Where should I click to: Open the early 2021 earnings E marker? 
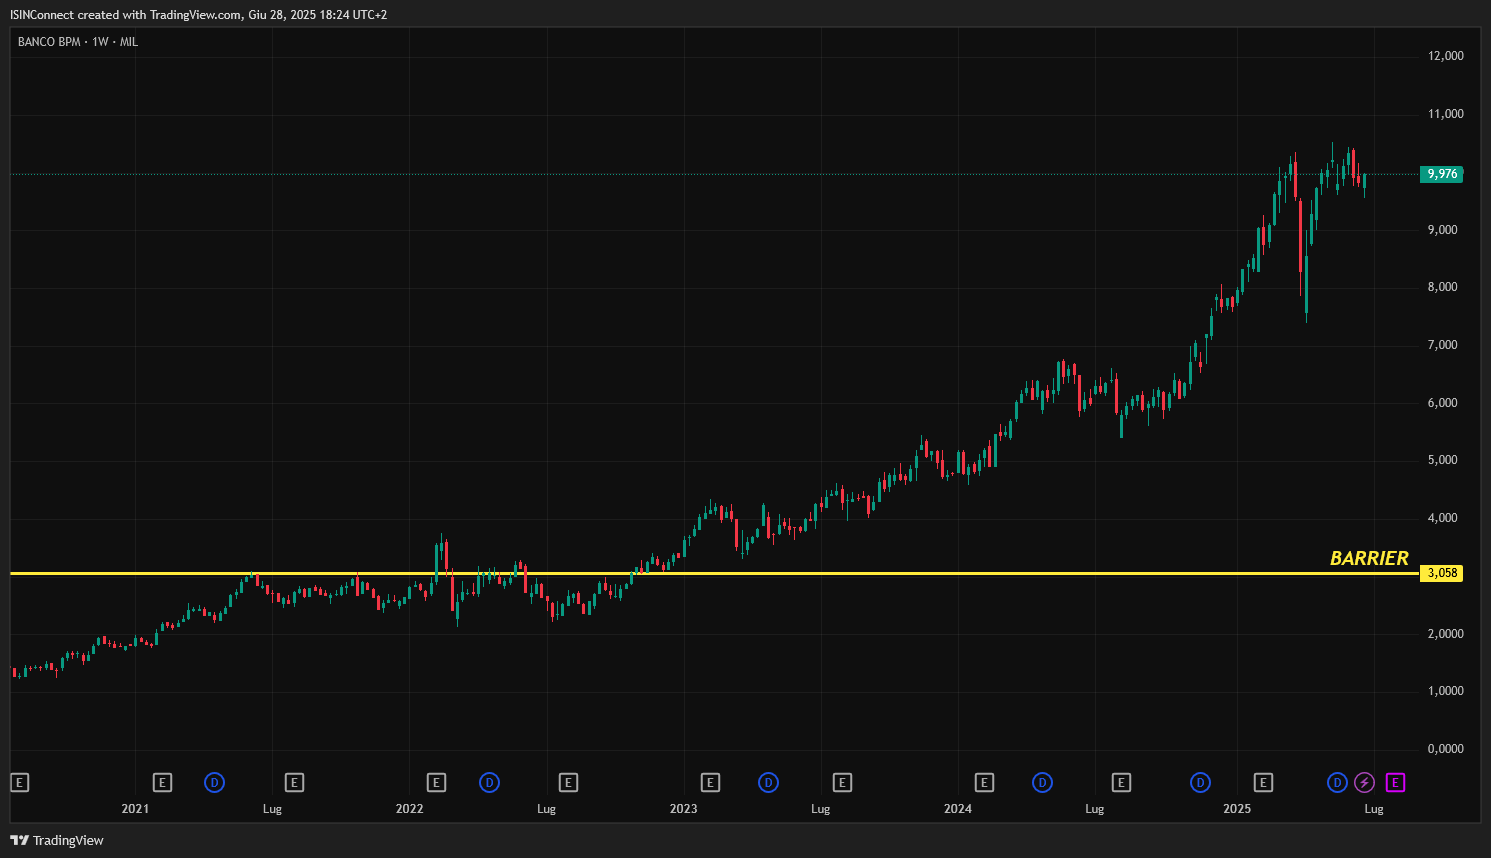coord(162,783)
